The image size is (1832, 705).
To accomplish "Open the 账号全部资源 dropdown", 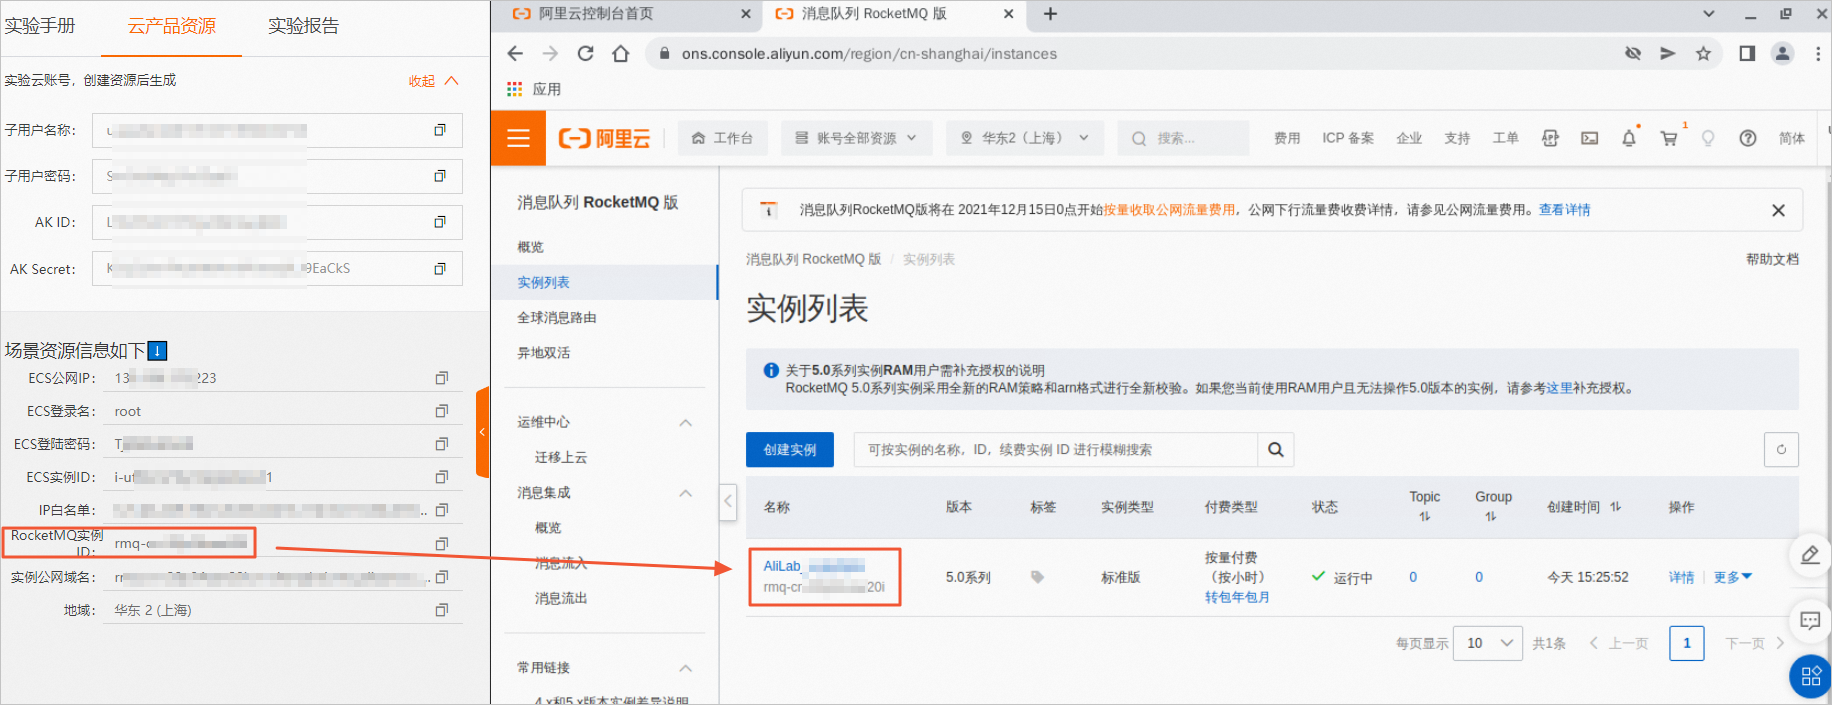I will (x=856, y=138).
